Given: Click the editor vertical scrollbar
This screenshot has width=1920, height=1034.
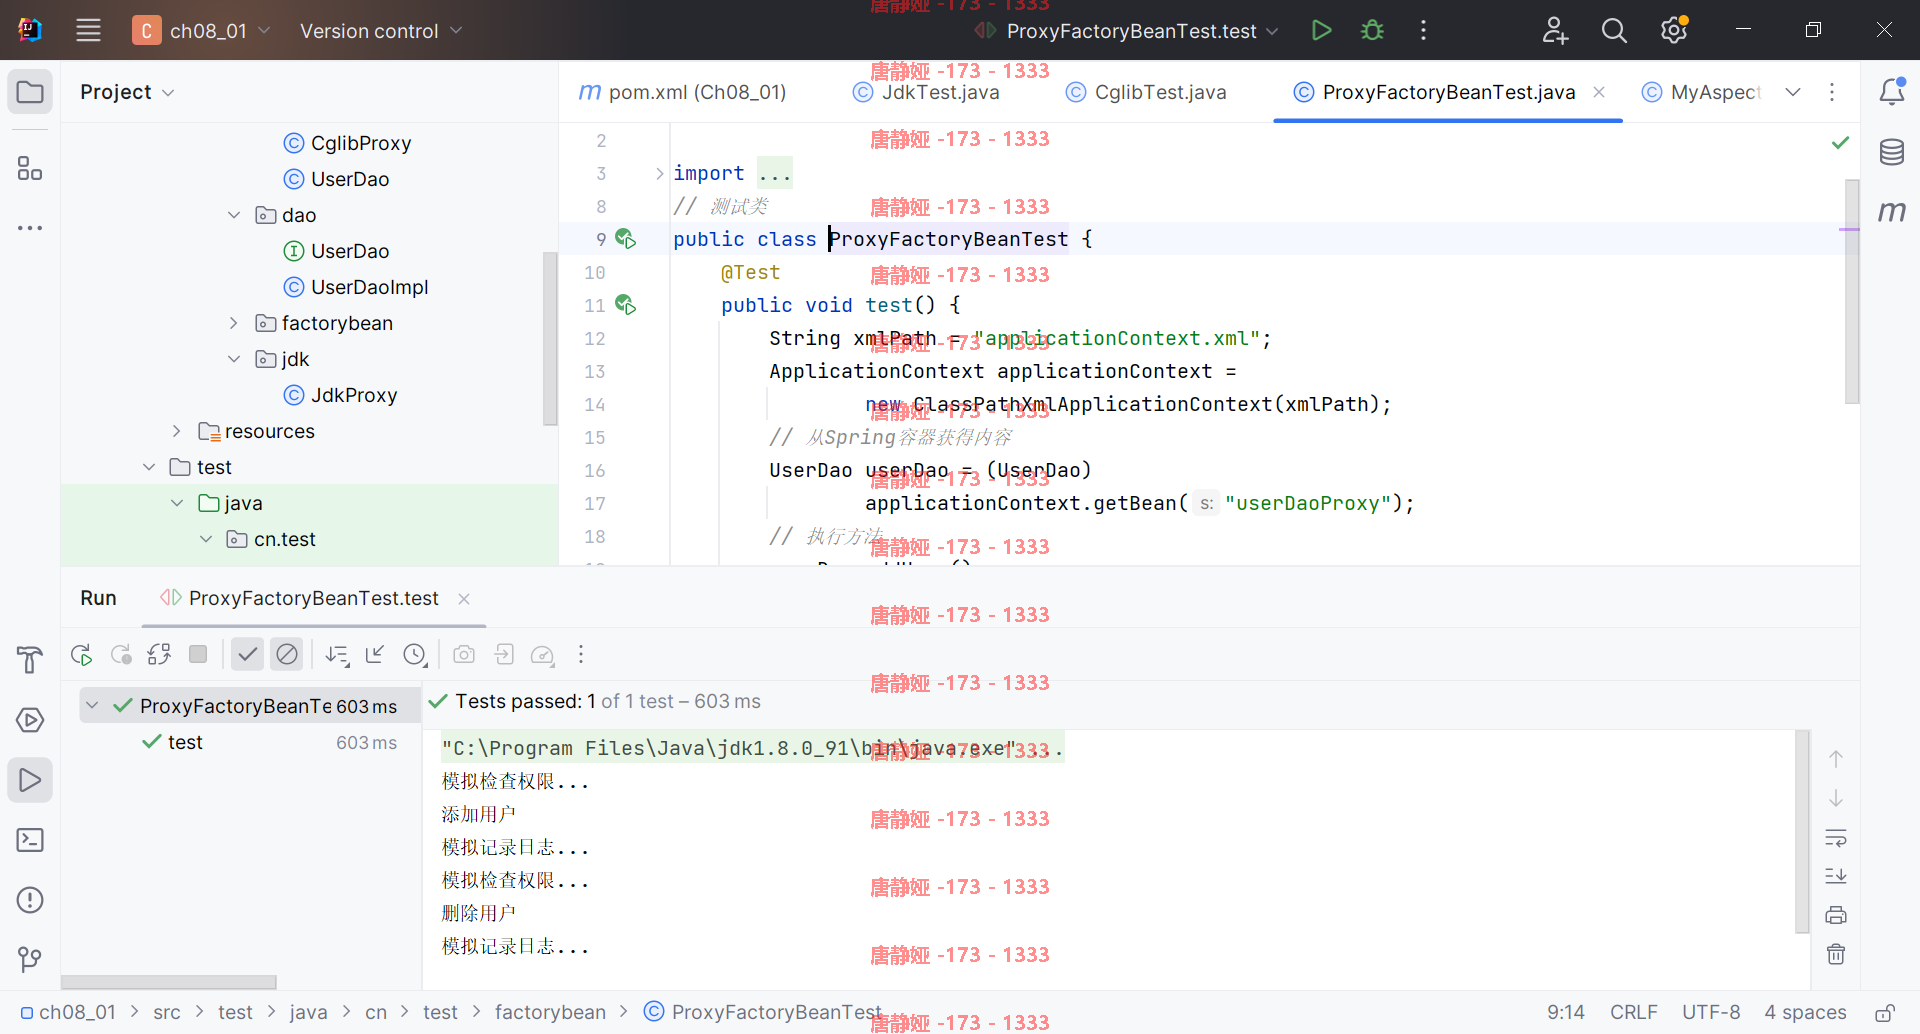Looking at the screenshot, I should coord(1852,291).
